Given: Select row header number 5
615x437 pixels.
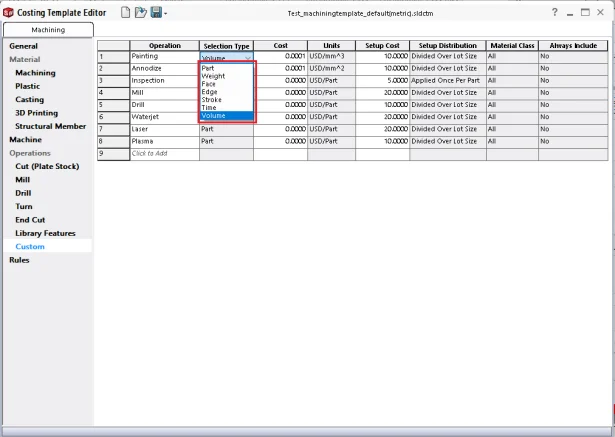Looking at the screenshot, I should click(113, 105).
